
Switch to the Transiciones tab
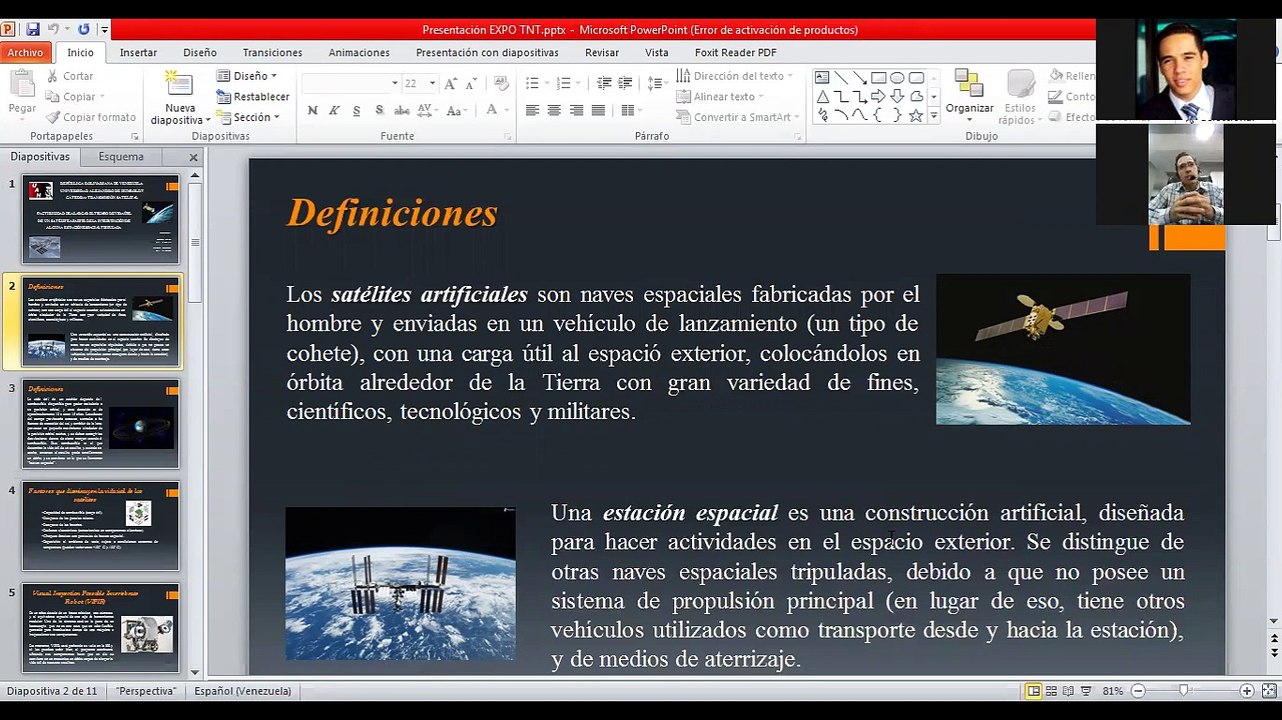tap(272, 53)
